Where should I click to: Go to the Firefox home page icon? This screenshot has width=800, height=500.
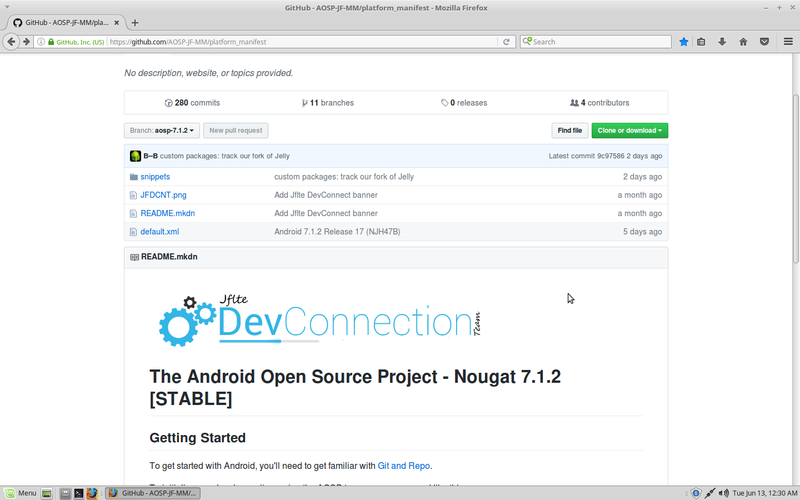743,42
